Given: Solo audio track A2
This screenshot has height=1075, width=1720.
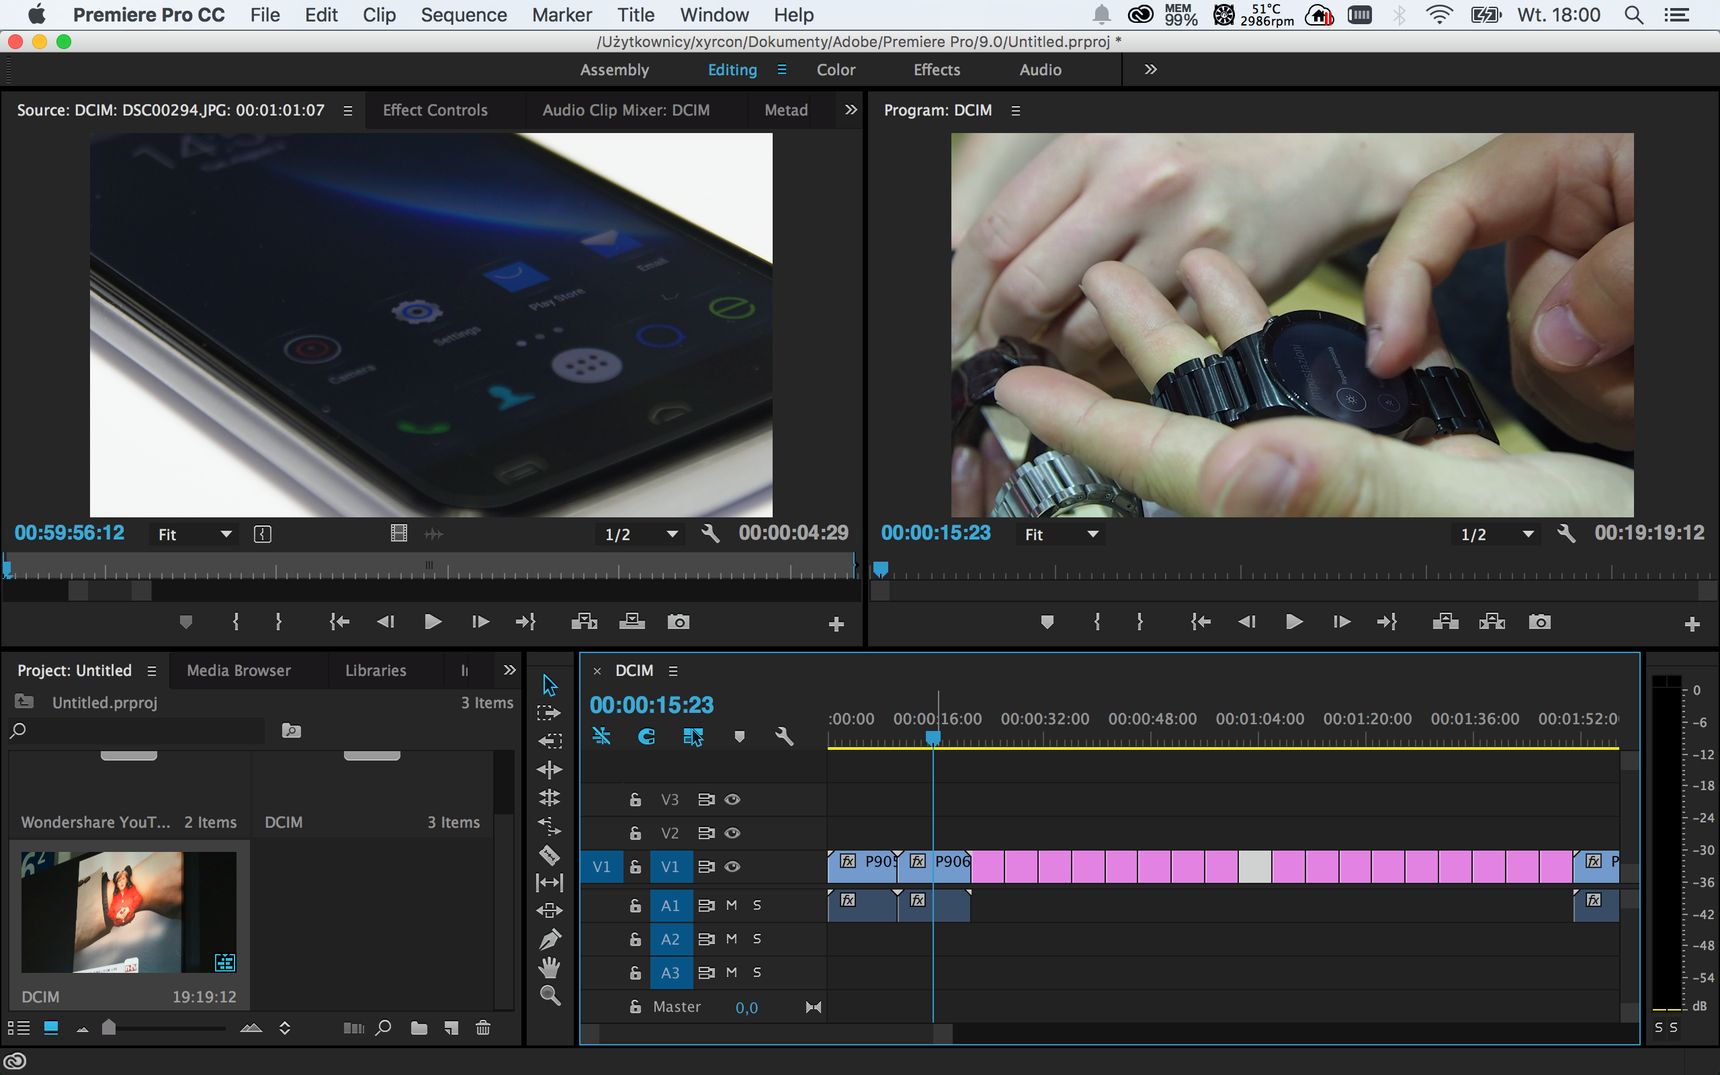Looking at the screenshot, I should pos(757,939).
